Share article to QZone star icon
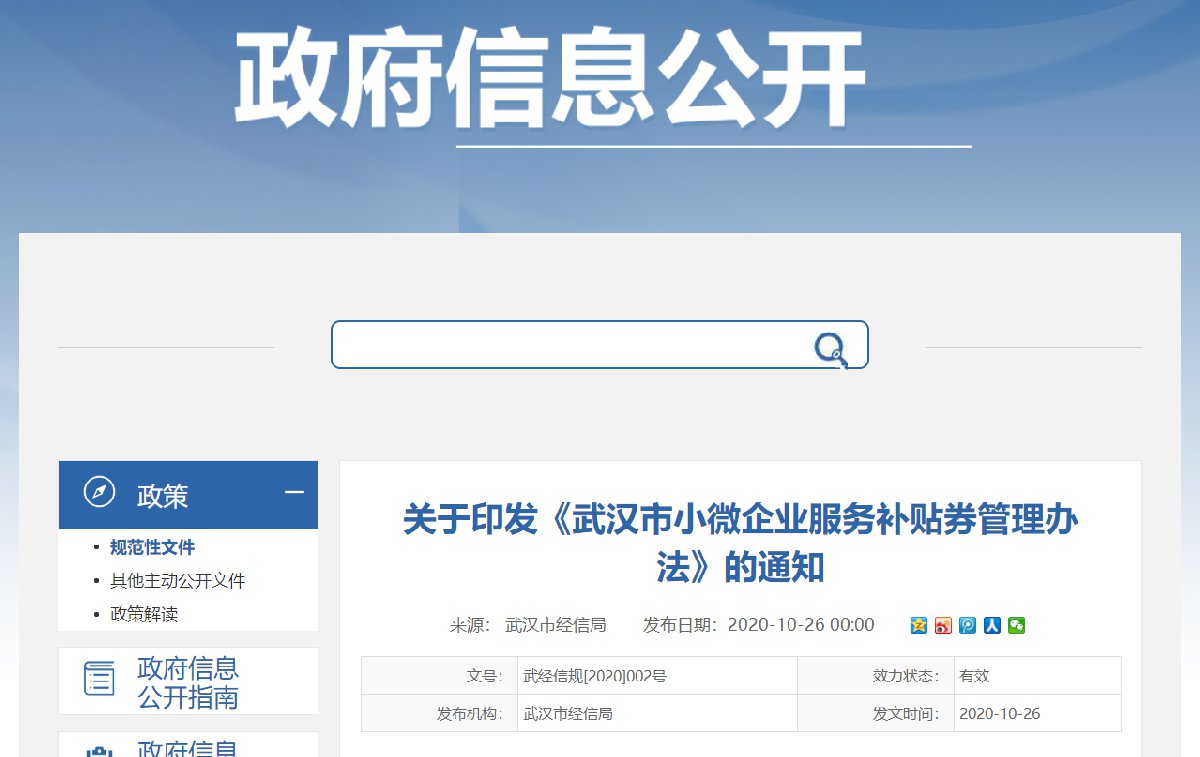This screenshot has width=1200, height=757. tap(919, 626)
